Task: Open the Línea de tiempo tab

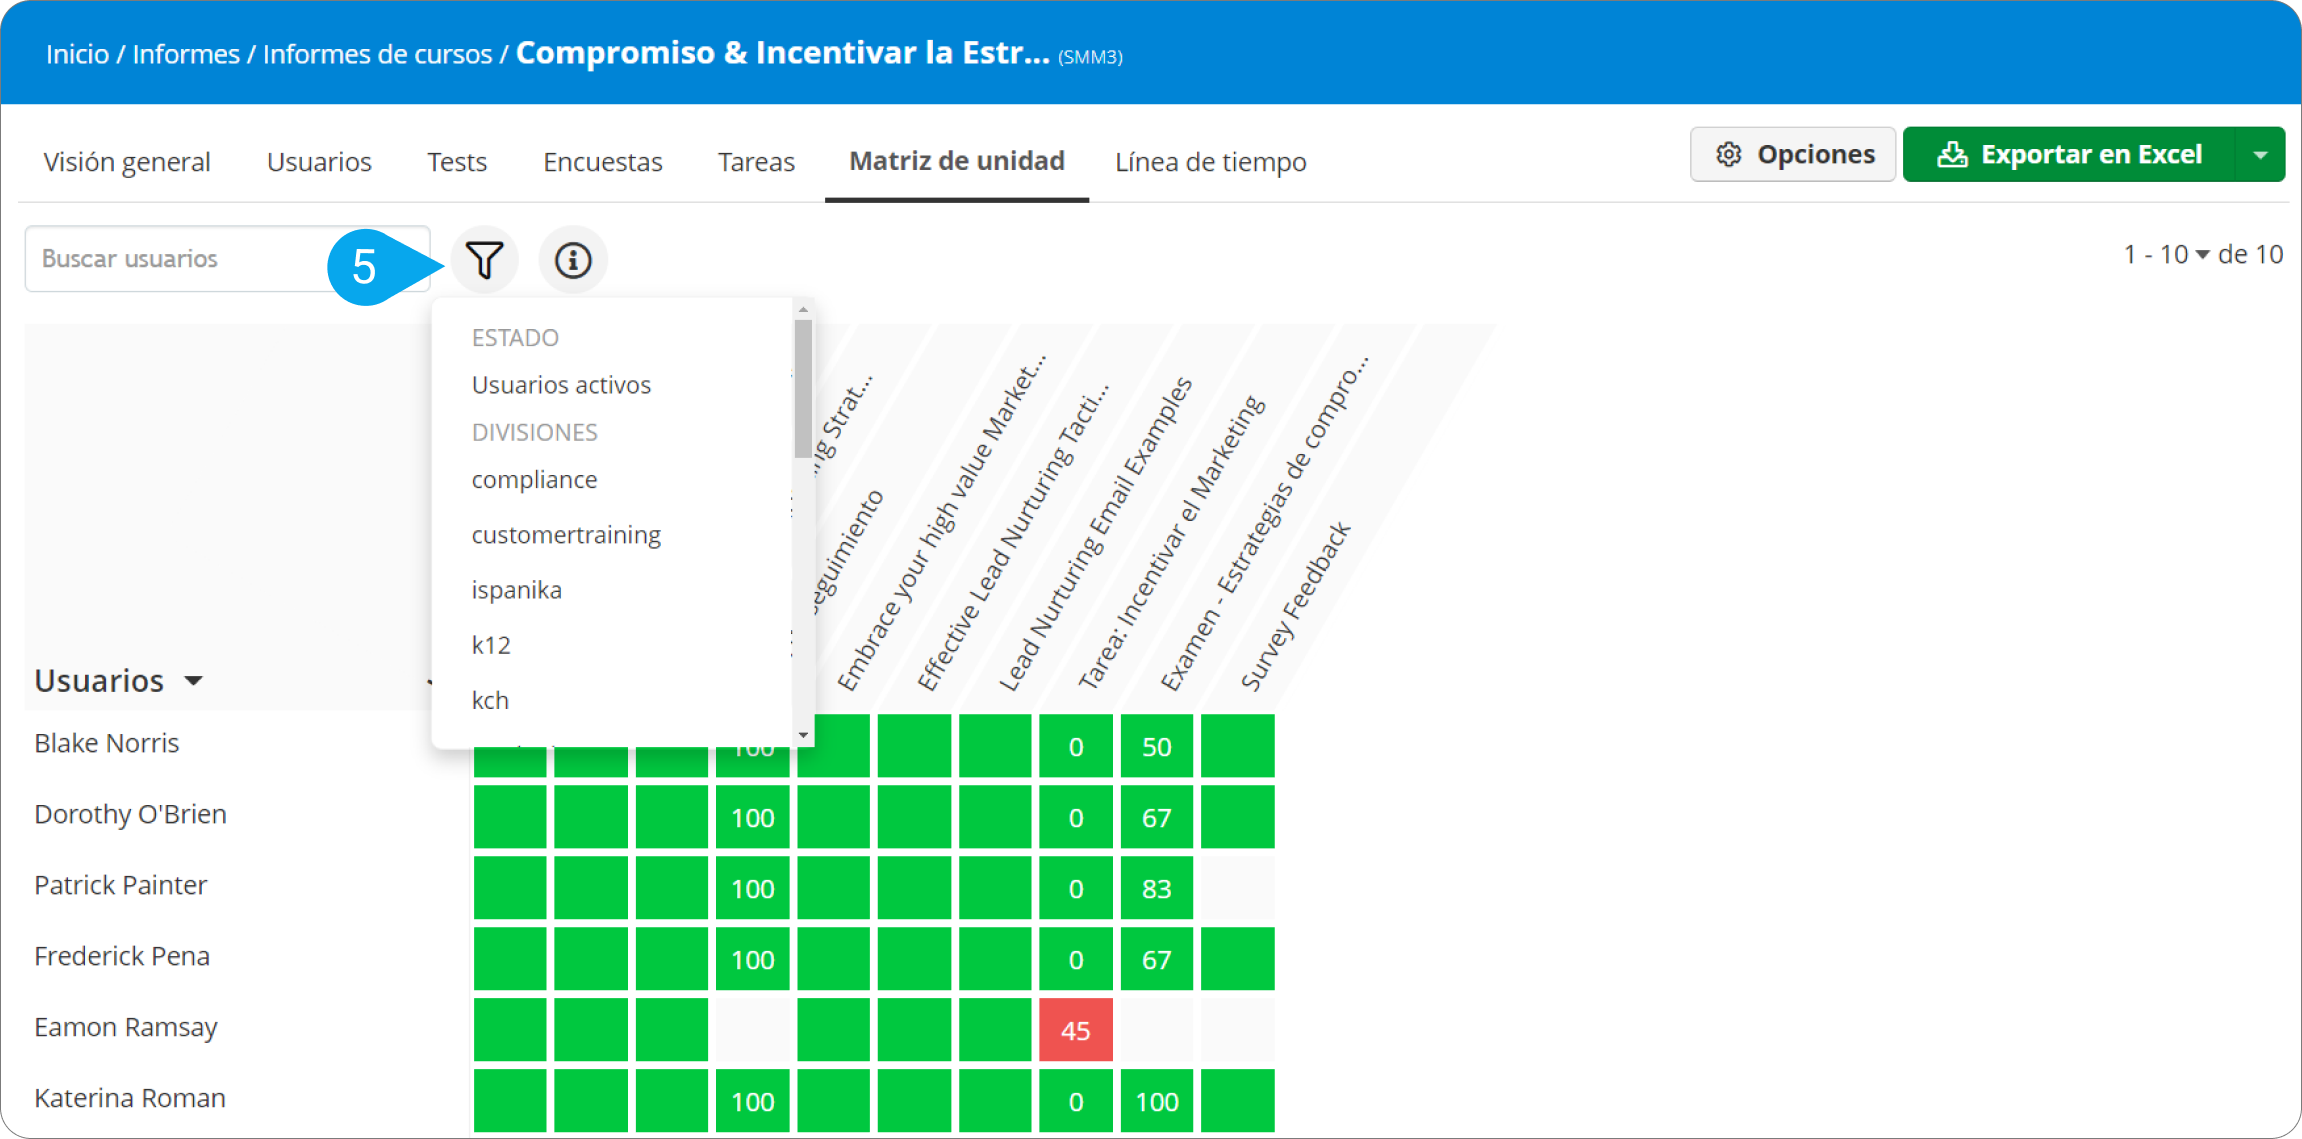Action: click(1210, 162)
